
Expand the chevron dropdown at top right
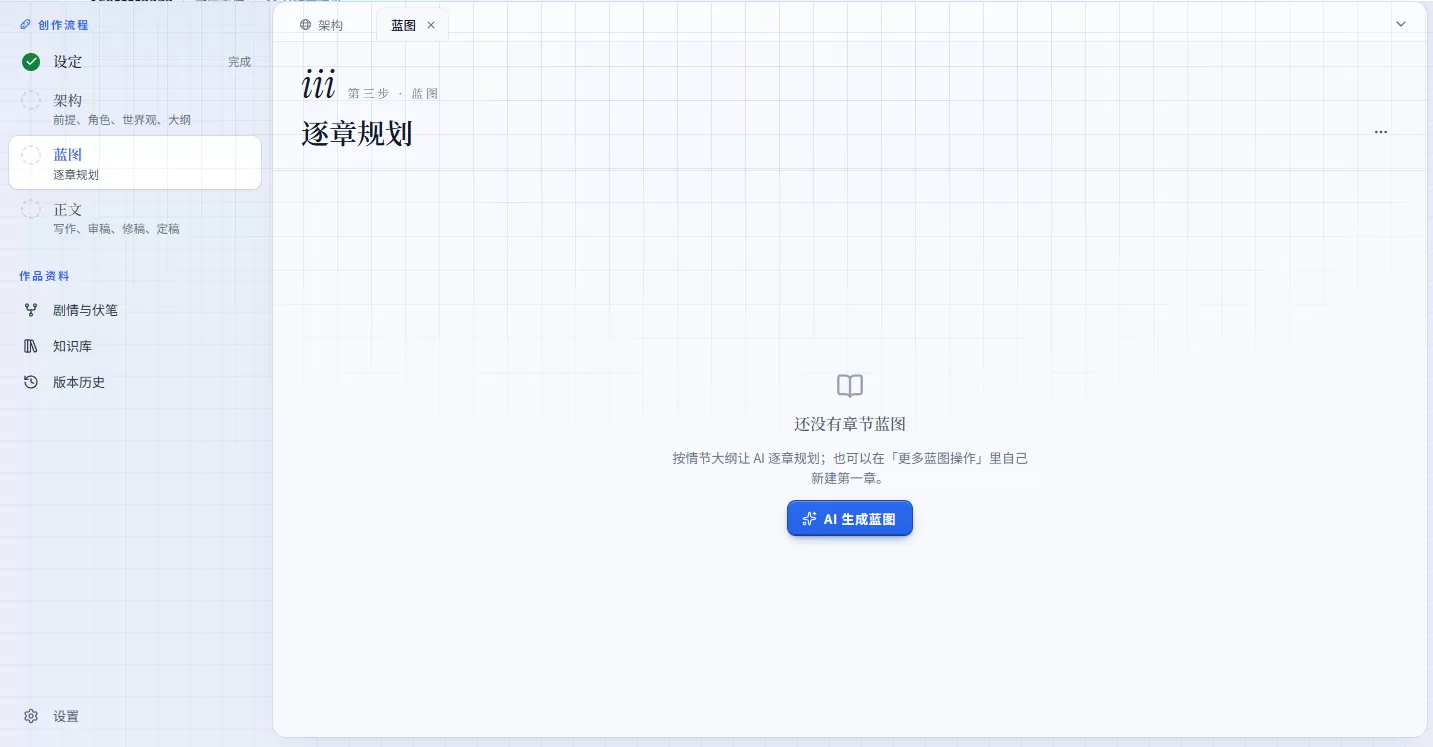click(x=1401, y=24)
